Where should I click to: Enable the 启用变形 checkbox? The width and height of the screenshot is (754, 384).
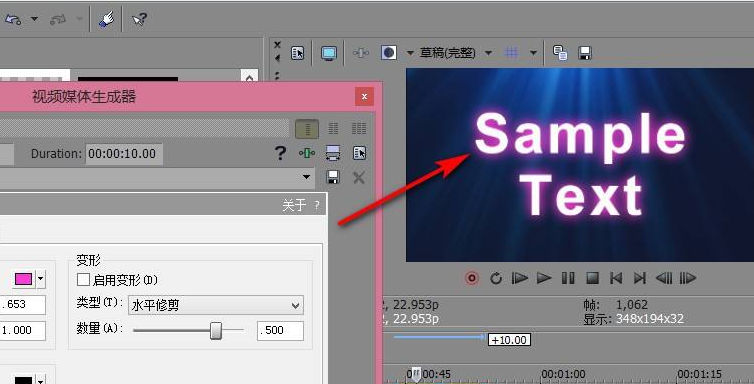pos(84,279)
